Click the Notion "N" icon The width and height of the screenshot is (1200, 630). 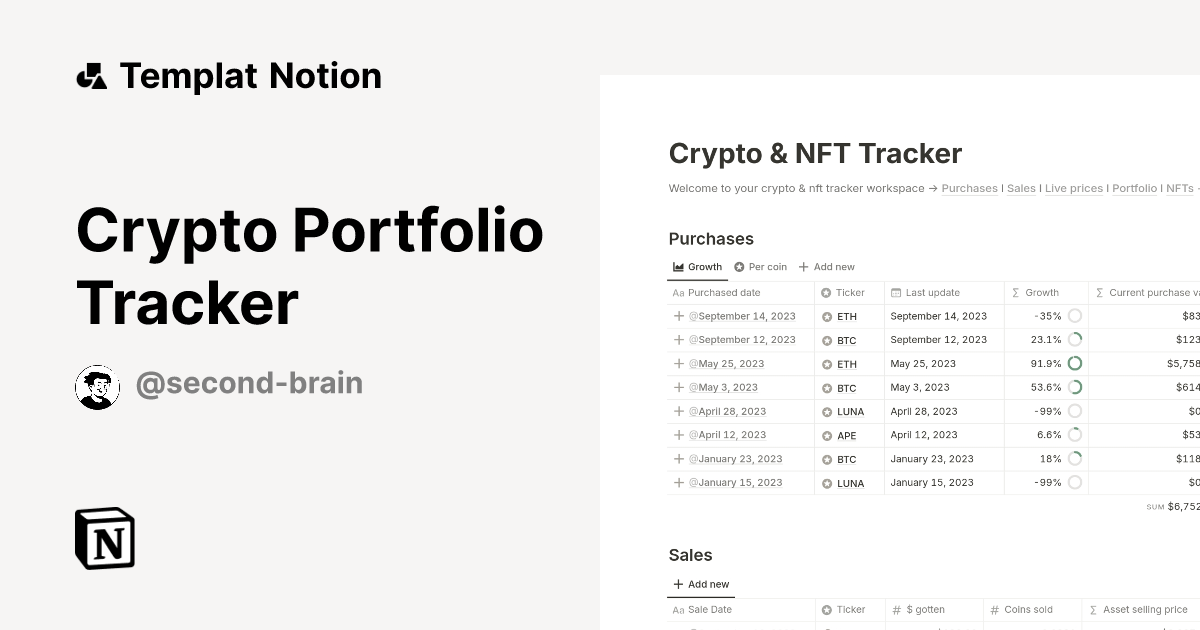pos(105,538)
